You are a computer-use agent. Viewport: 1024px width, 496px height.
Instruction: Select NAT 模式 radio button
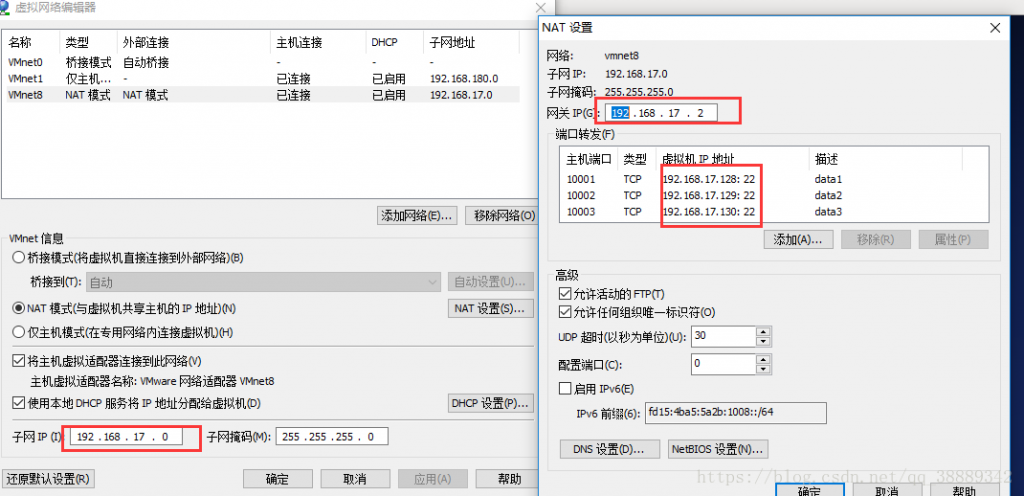pyautogui.click(x=19, y=307)
